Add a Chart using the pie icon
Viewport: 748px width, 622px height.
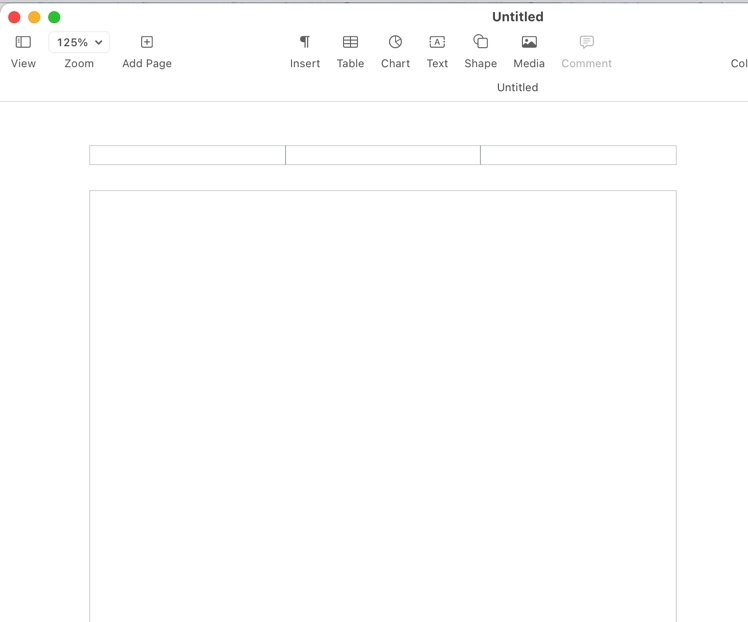pos(395,42)
